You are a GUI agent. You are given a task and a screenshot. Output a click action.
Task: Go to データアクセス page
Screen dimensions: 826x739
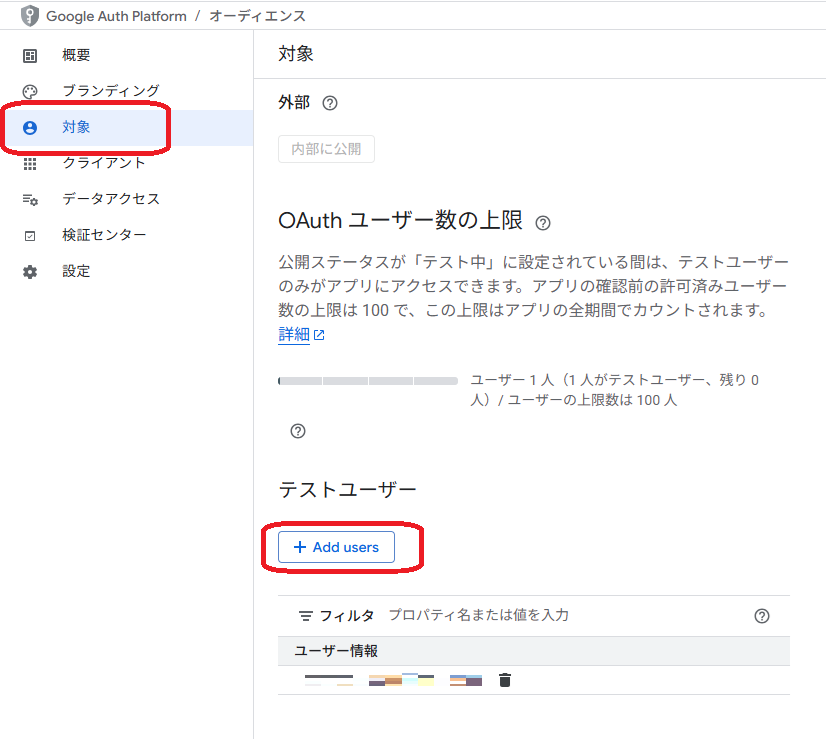(x=110, y=199)
